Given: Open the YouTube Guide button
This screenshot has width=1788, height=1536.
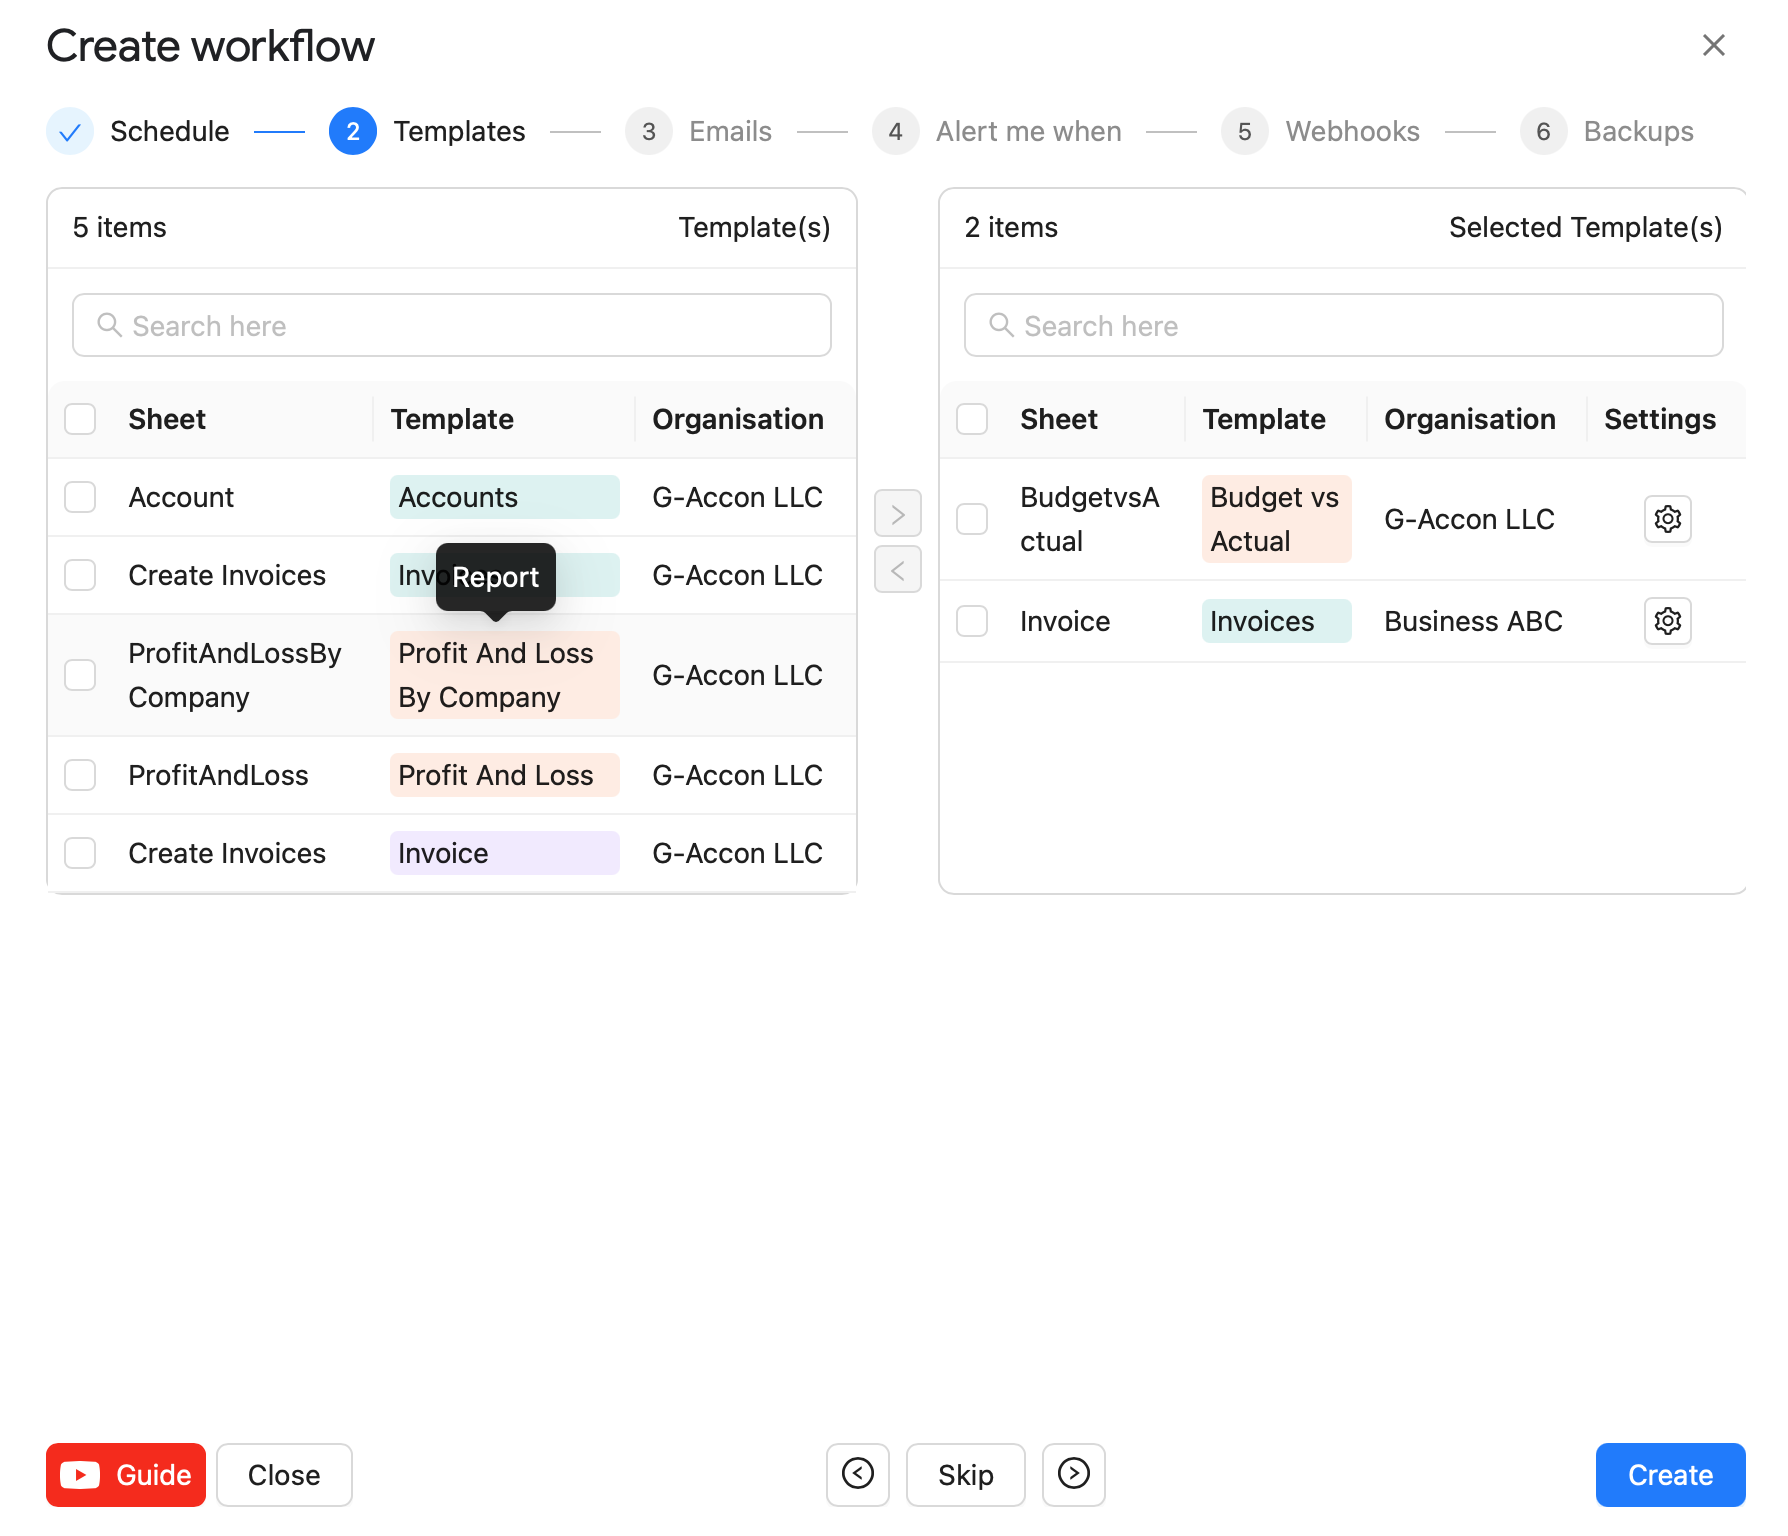Looking at the screenshot, I should [x=126, y=1474].
